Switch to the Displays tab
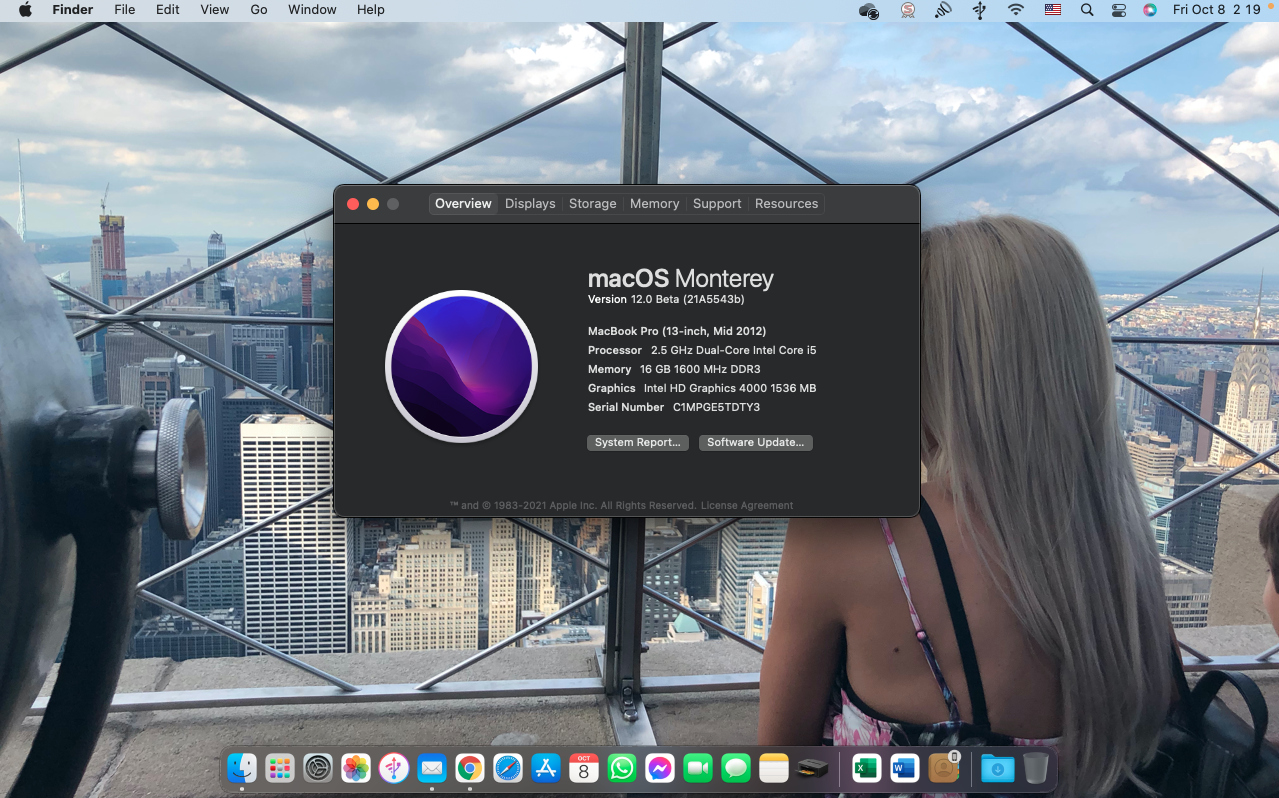 [530, 203]
